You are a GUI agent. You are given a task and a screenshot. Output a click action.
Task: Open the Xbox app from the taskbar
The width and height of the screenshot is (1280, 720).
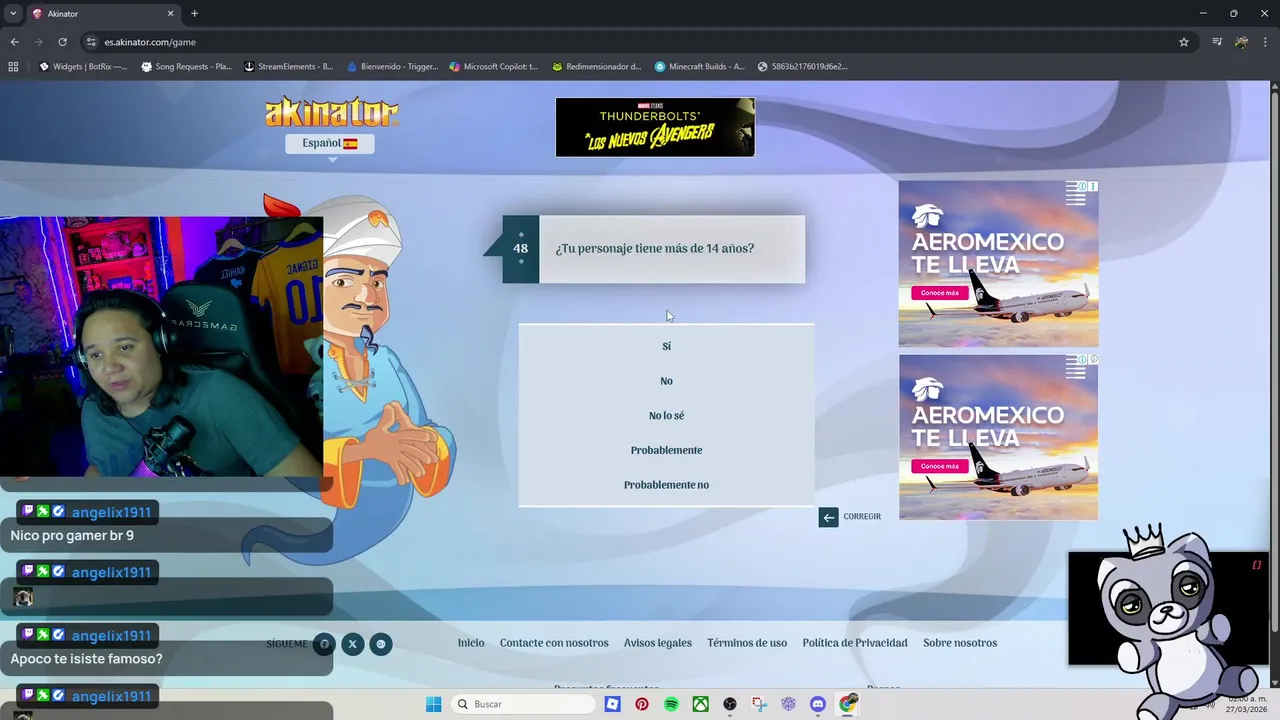point(701,704)
